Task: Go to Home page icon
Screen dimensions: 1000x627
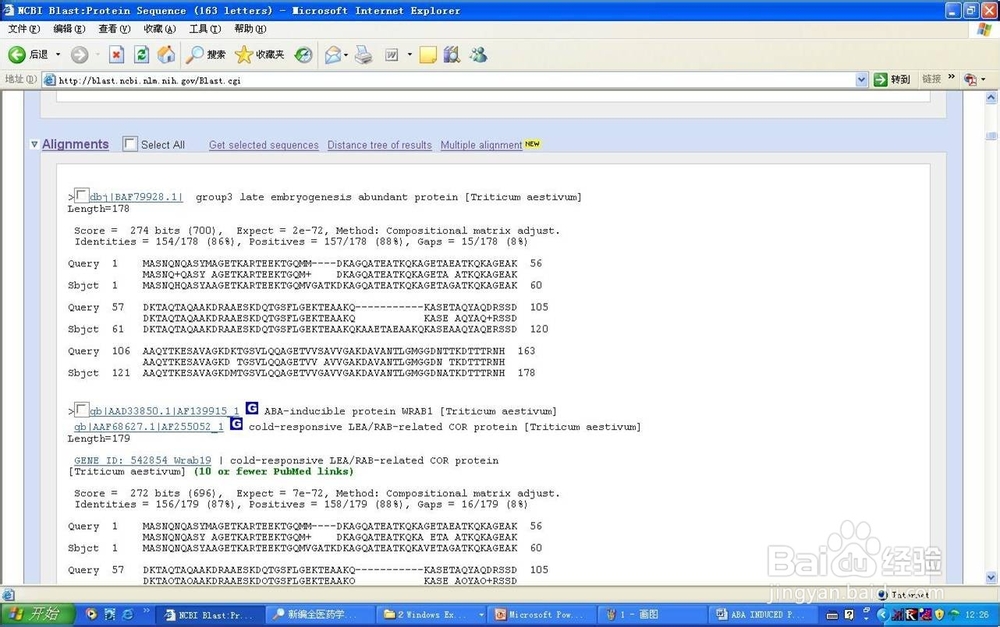Action: pos(166,55)
